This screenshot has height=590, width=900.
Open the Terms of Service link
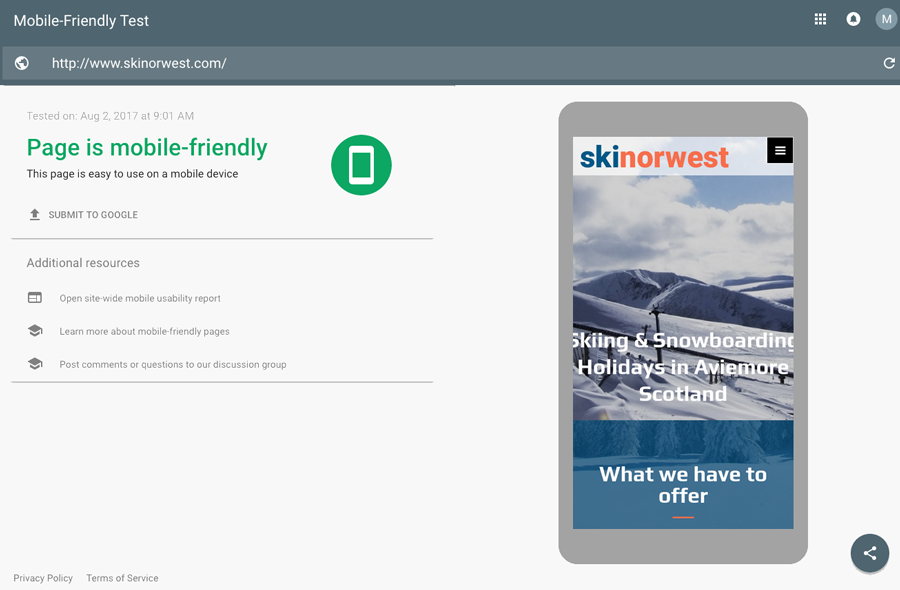122,578
